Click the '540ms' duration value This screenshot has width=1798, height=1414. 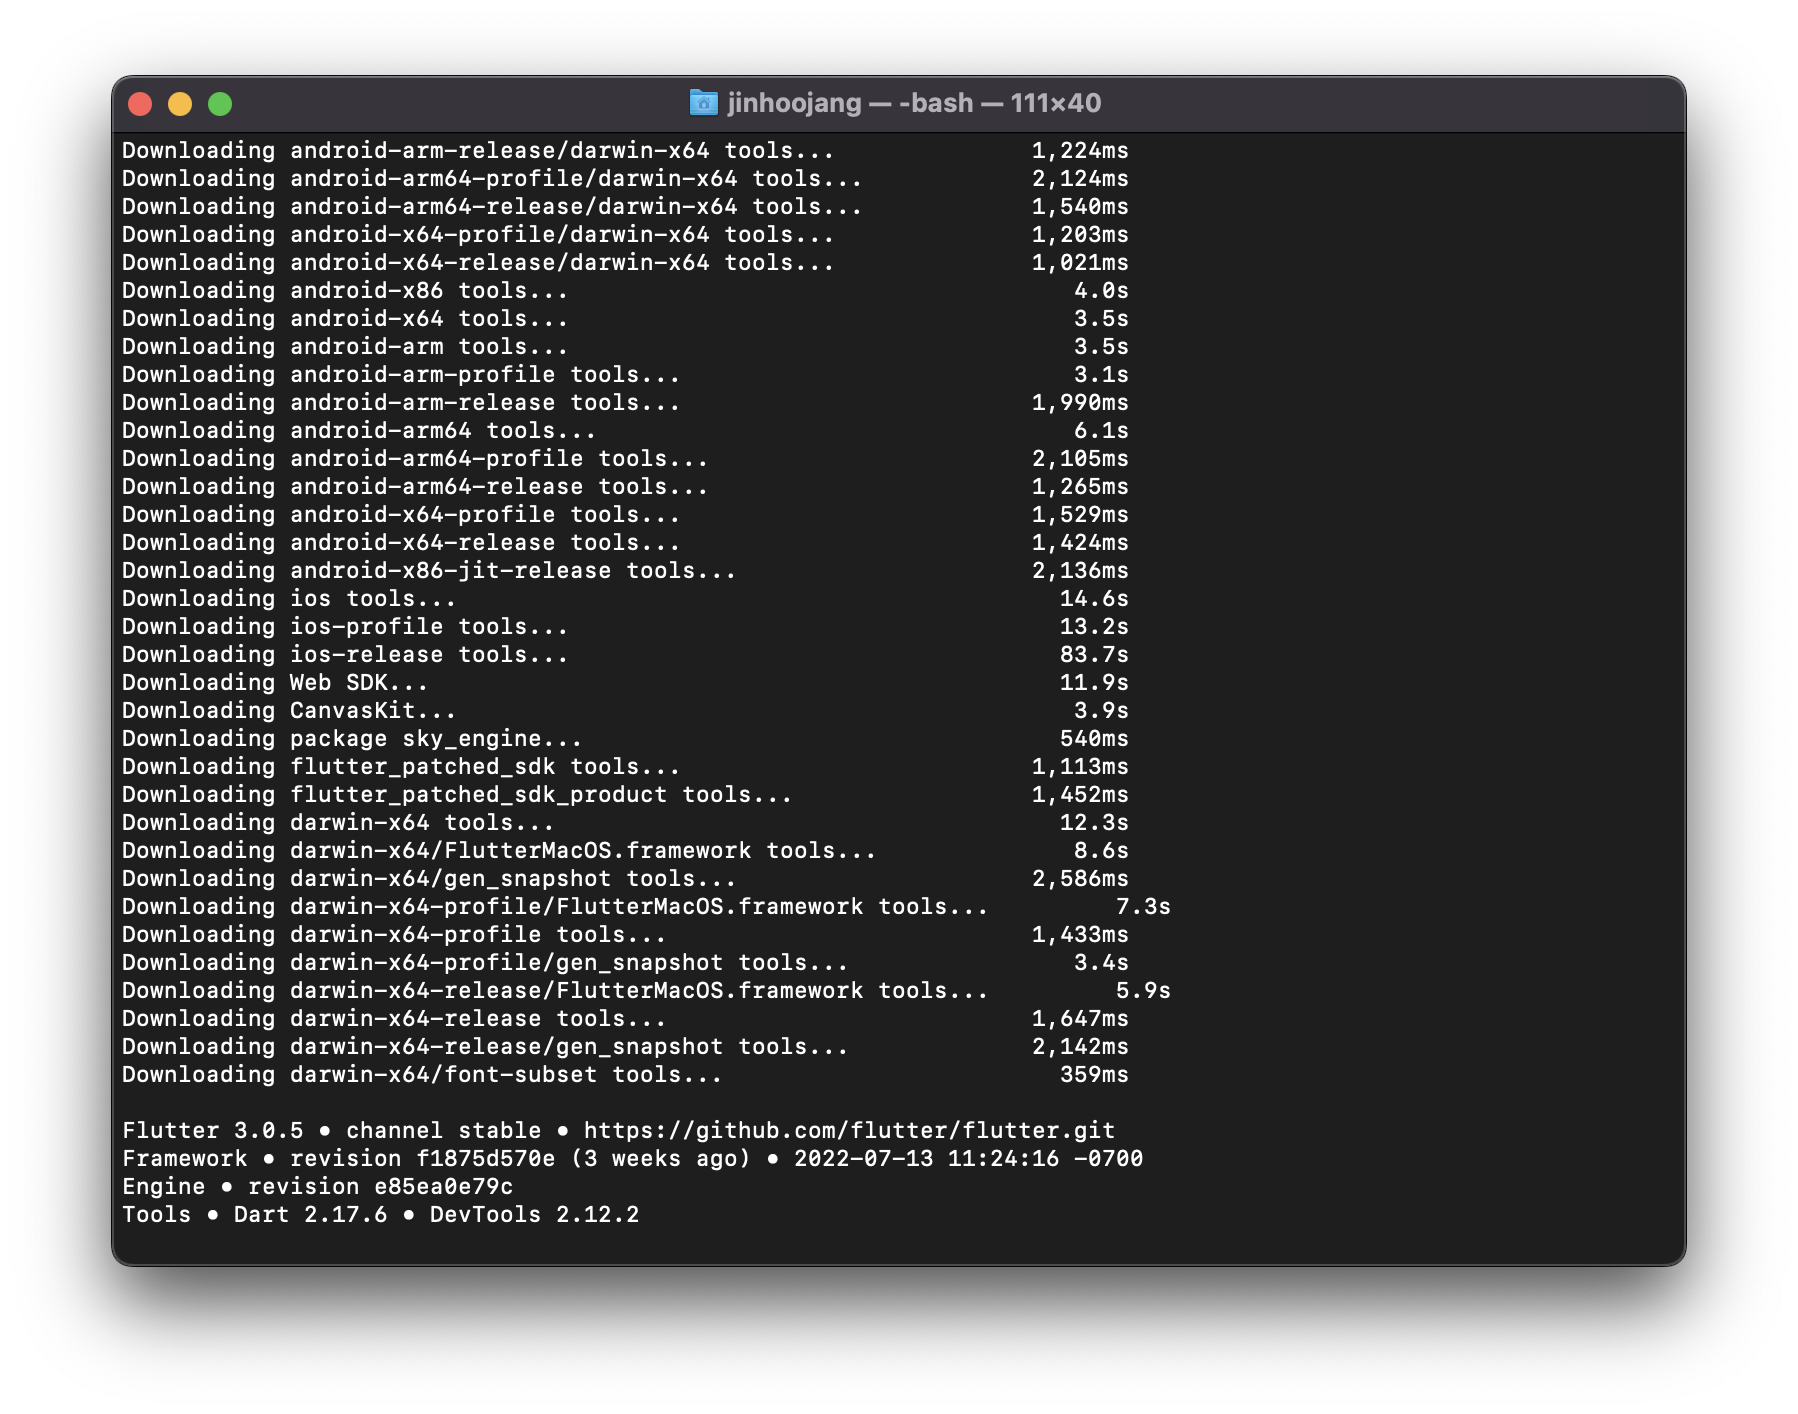pyautogui.click(x=1094, y=739)
